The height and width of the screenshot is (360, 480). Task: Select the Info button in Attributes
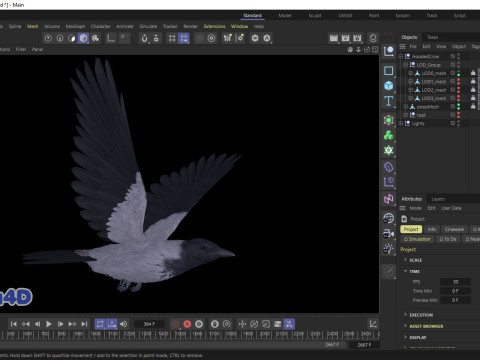click(432, 229)
